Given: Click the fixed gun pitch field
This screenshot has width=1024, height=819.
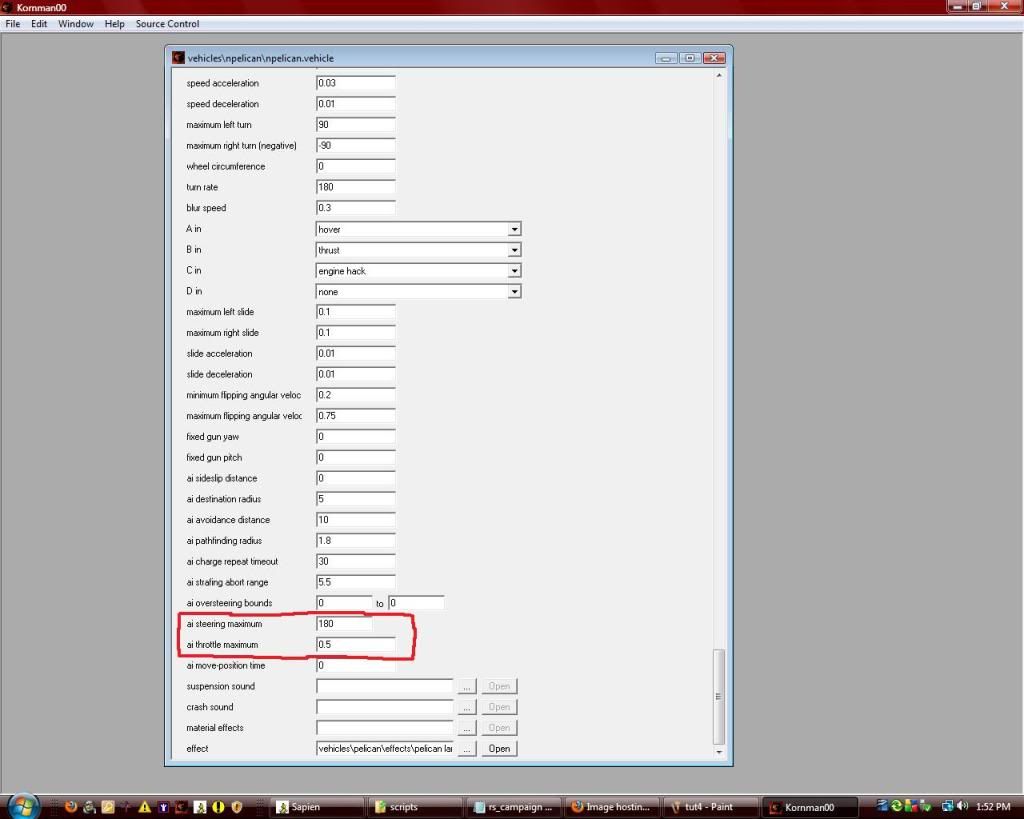Looking at the screenshot, I should (x=356, y=458).
